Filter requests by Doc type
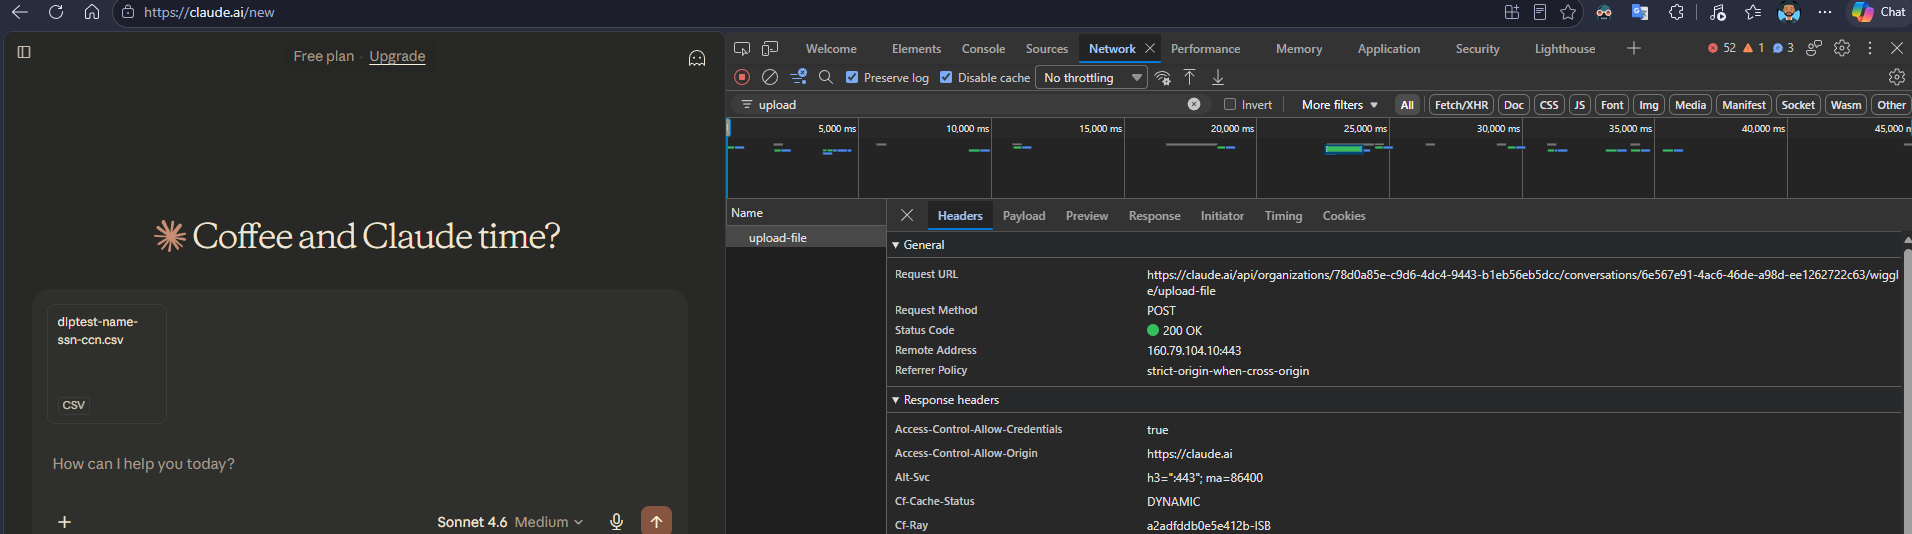The width and height of the screenshot is (1912, 534). 1514,104
